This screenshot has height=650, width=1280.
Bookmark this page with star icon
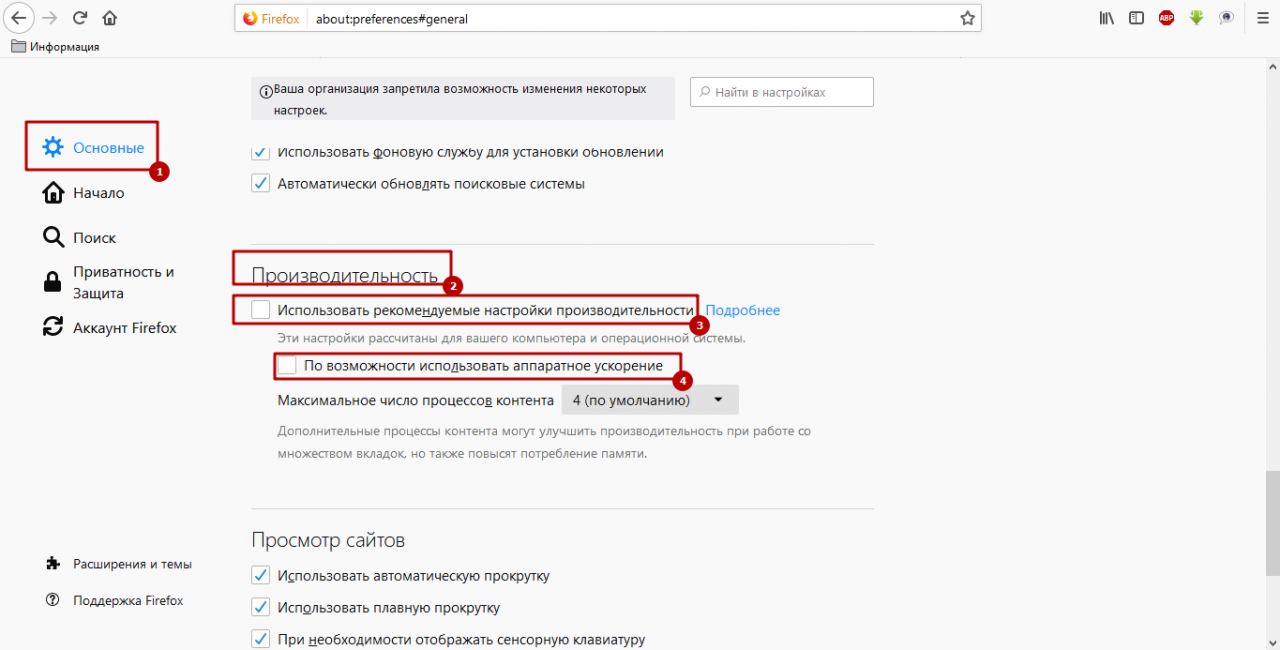967,18
